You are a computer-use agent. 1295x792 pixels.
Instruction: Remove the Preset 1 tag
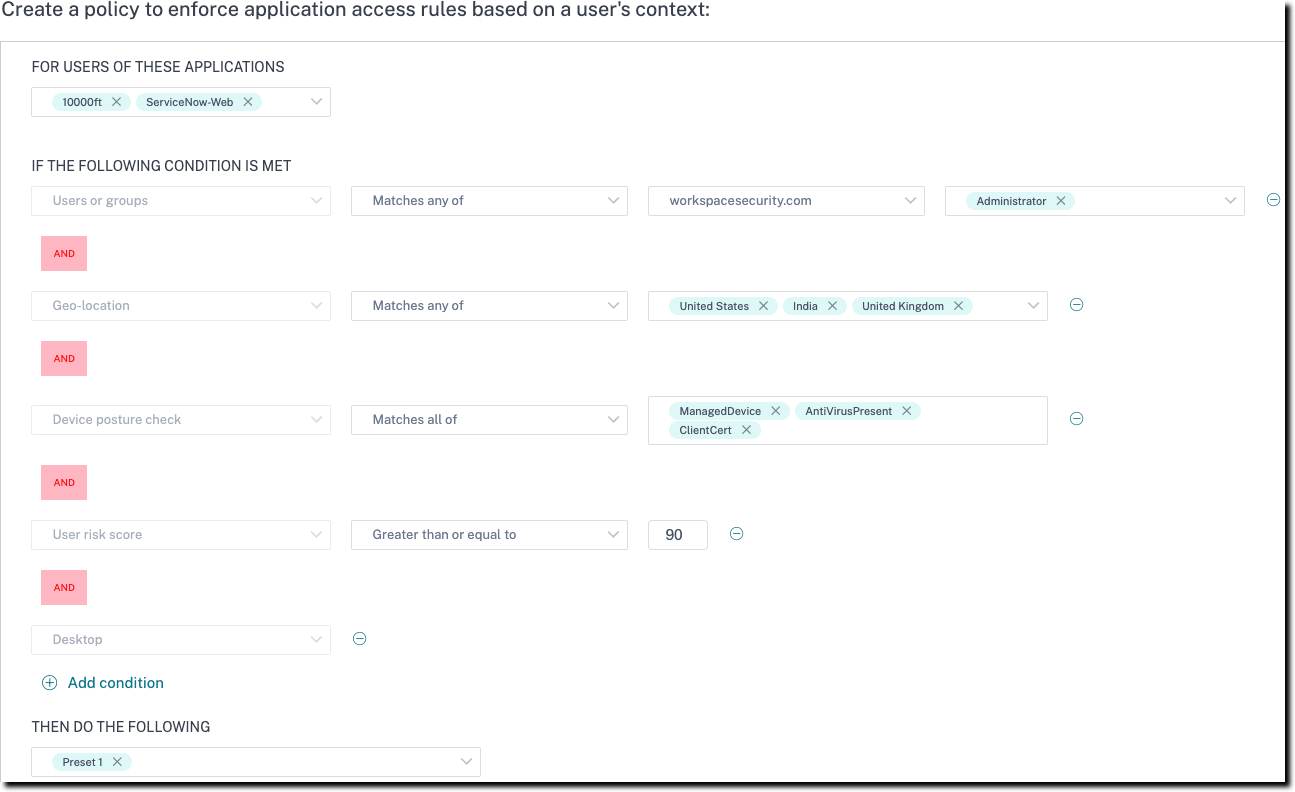[x=117, y=762]
